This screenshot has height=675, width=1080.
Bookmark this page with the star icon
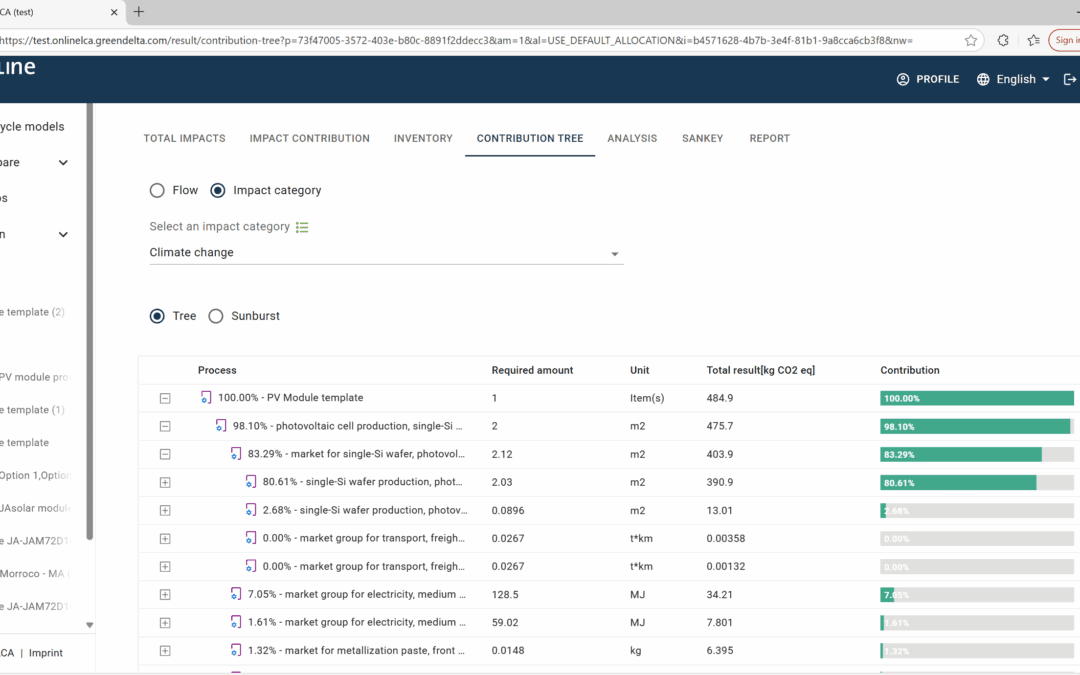971,40
